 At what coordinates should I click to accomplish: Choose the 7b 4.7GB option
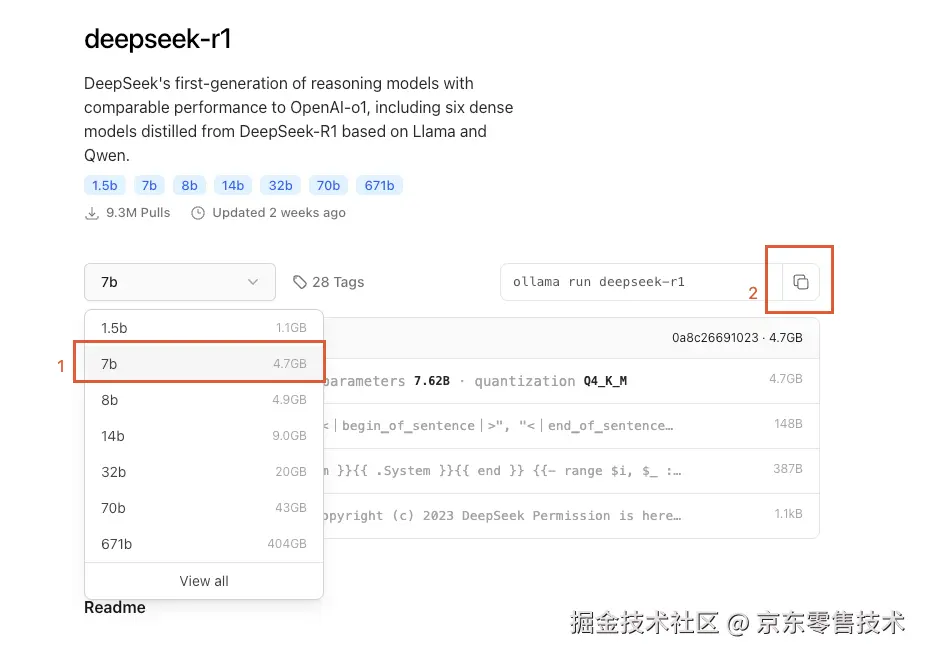pyautogui.click(x=204, y=363)
